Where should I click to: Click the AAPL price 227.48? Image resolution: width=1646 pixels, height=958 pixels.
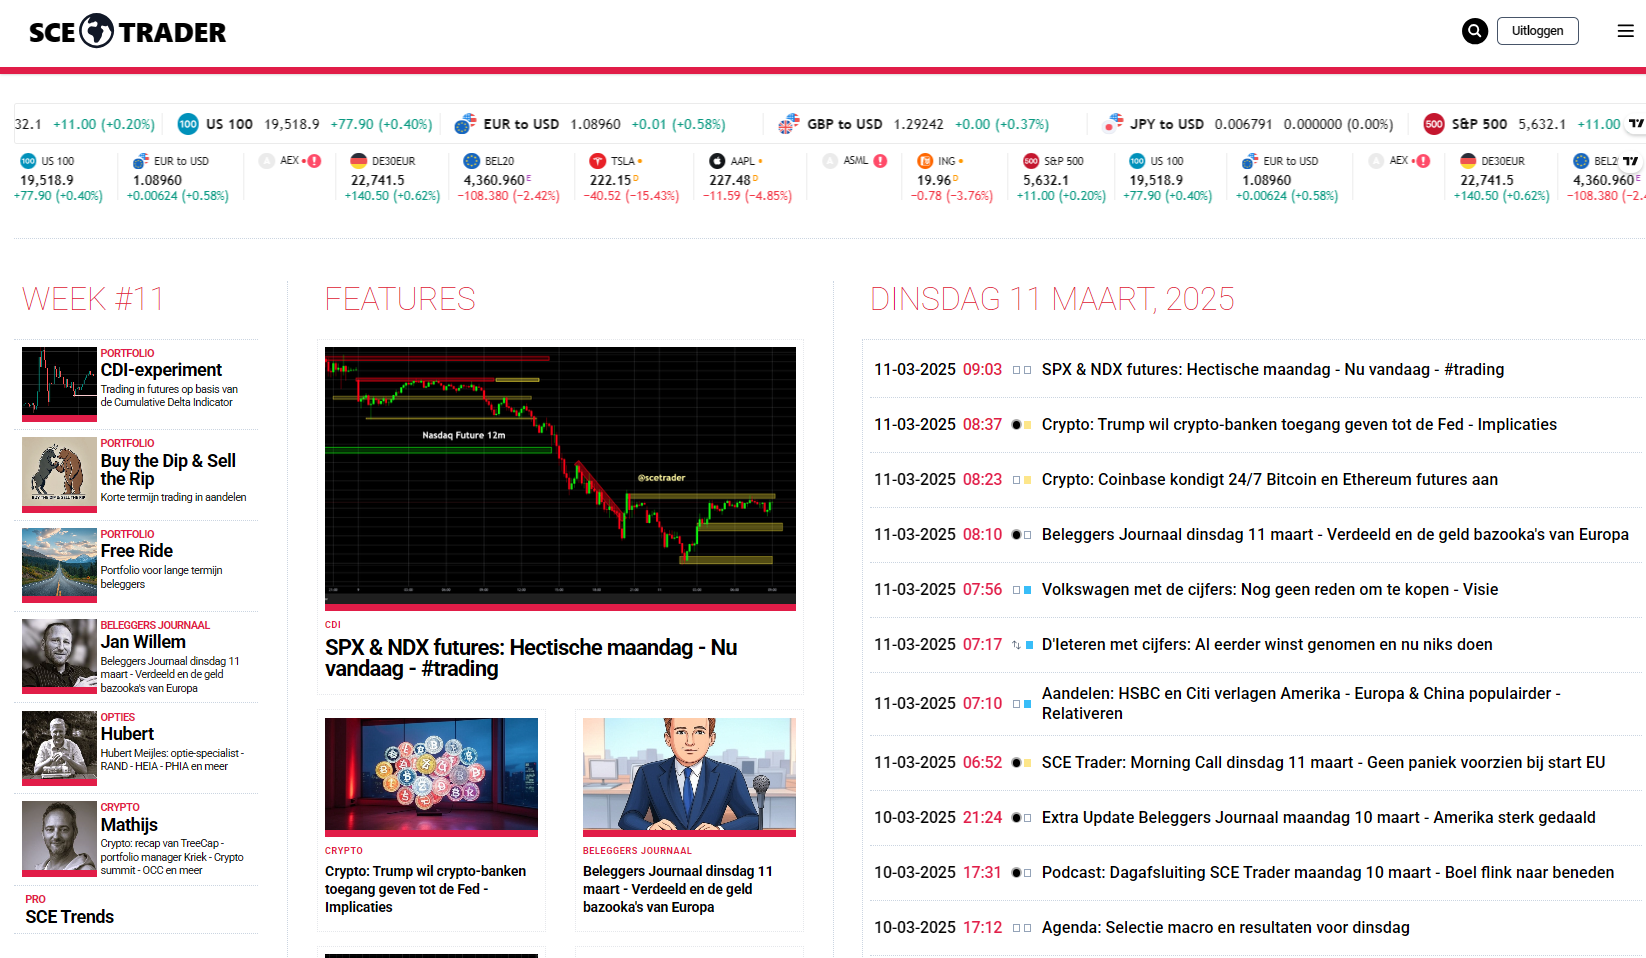[730, 181]
